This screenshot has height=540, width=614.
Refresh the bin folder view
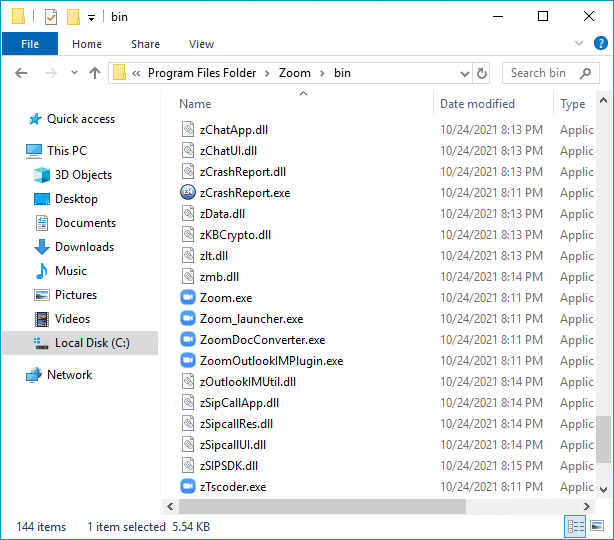[x=482, y=73]
